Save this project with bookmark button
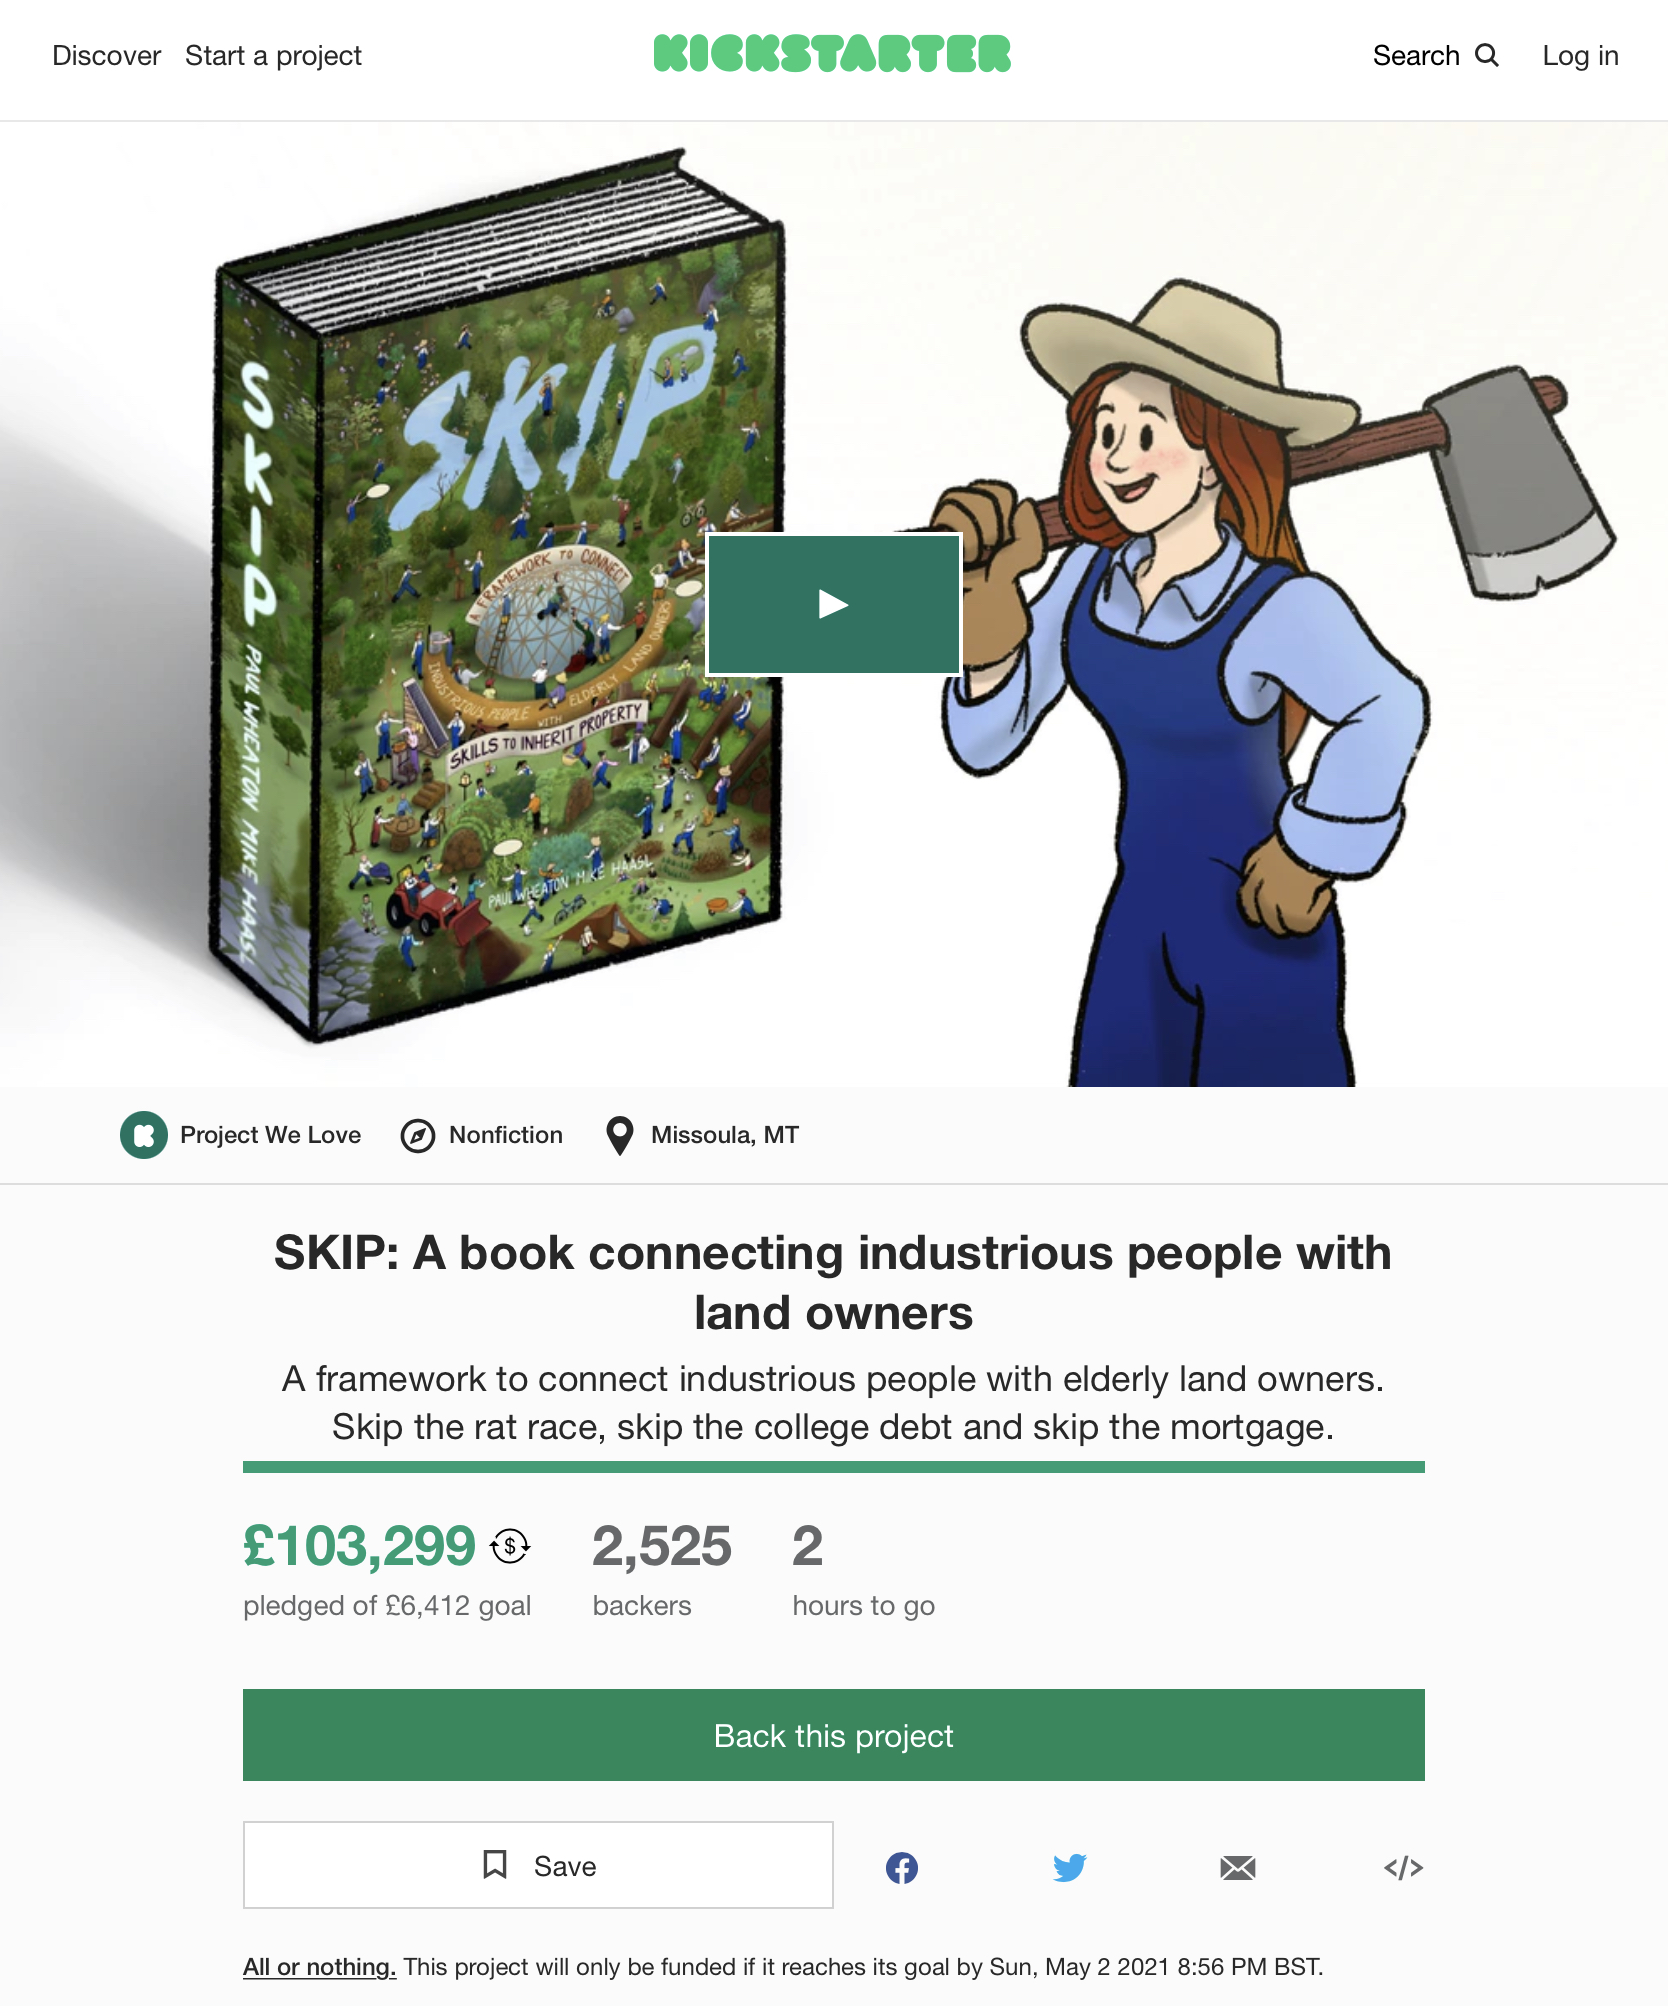Image resolution: width=1668 pixels, height=2006 pixels. point(538,1865)
